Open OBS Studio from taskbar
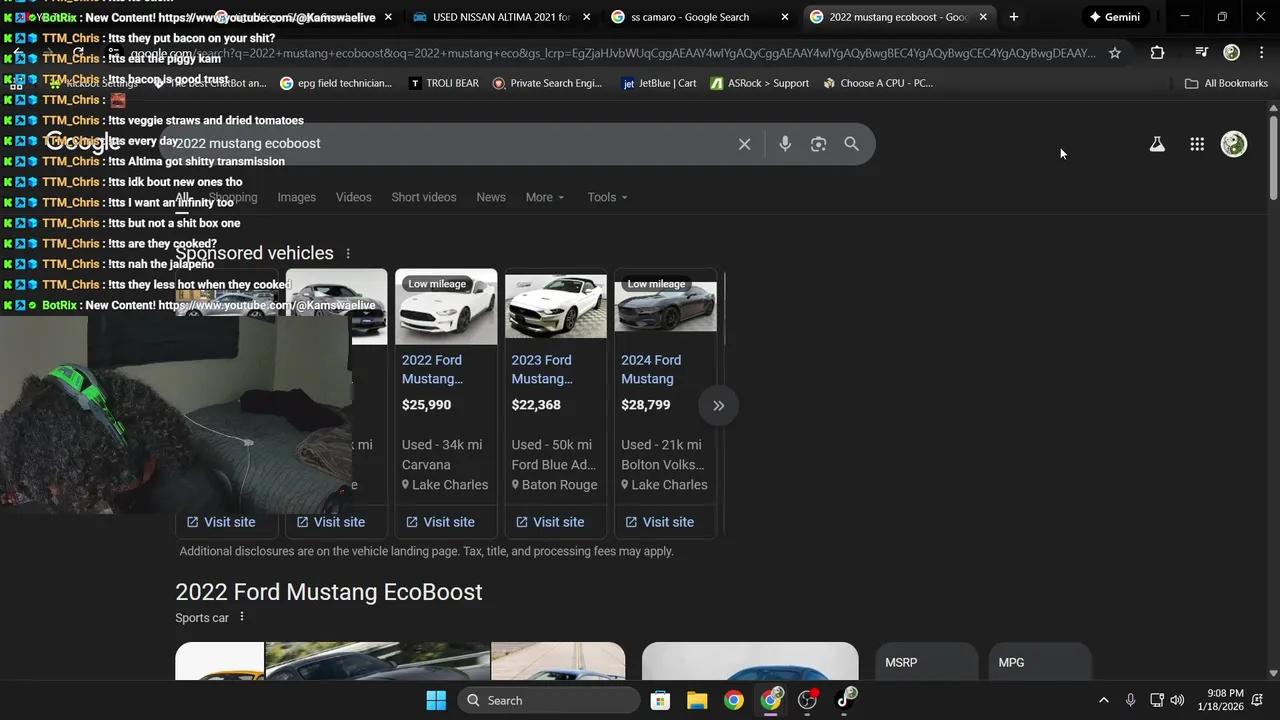Viewport: 1280px width, 720px height. [807, 700]
